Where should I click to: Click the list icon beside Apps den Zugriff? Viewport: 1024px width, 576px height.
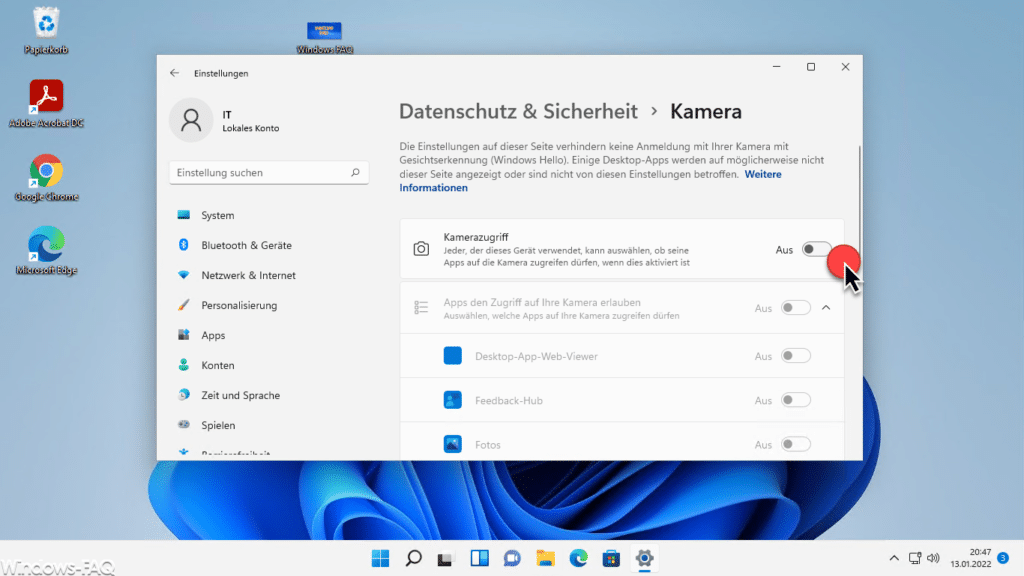pyautogui.click(x=421, y=308)
